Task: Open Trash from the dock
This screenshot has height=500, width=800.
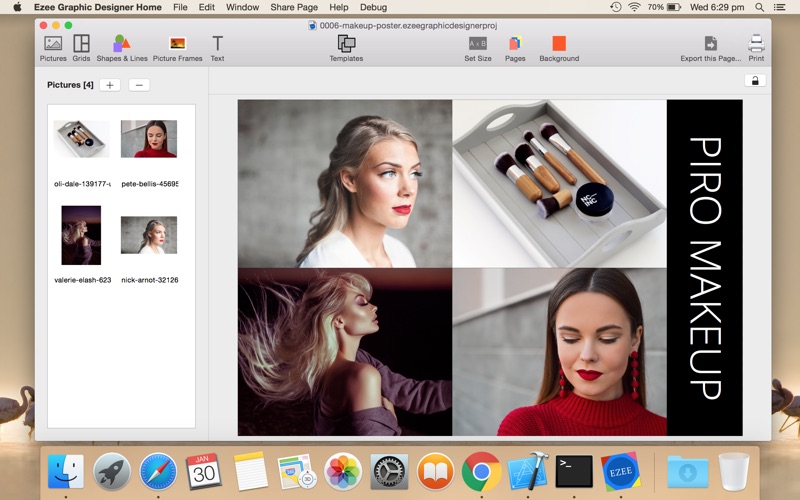Action: pos(734,471)
